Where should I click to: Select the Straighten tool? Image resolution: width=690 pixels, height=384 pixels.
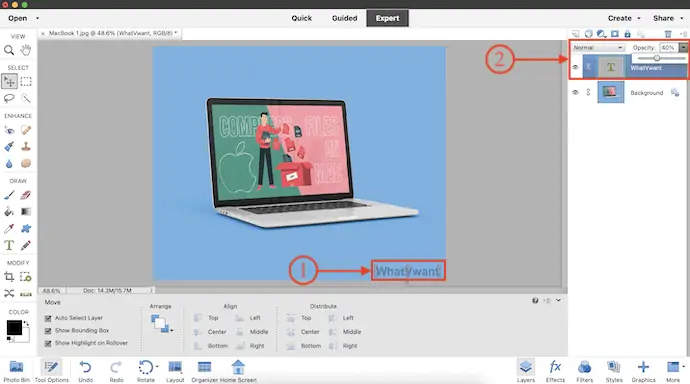tap(26, 293)
